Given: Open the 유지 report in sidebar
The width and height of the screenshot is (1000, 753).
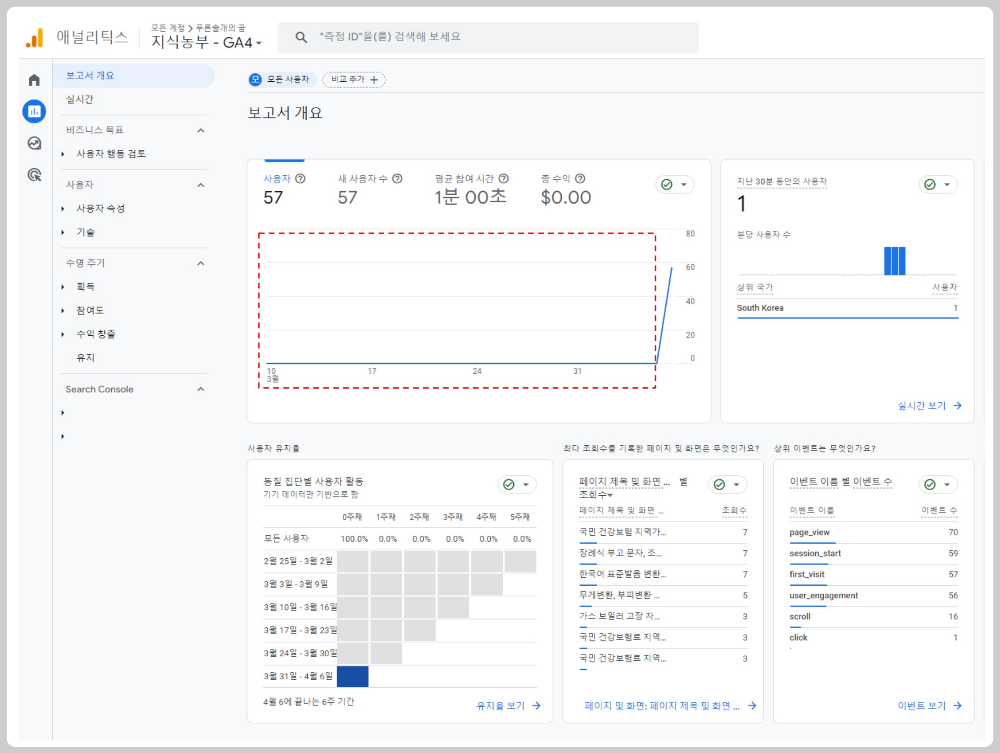Looking at the screenshot, I should pos(85,358).
